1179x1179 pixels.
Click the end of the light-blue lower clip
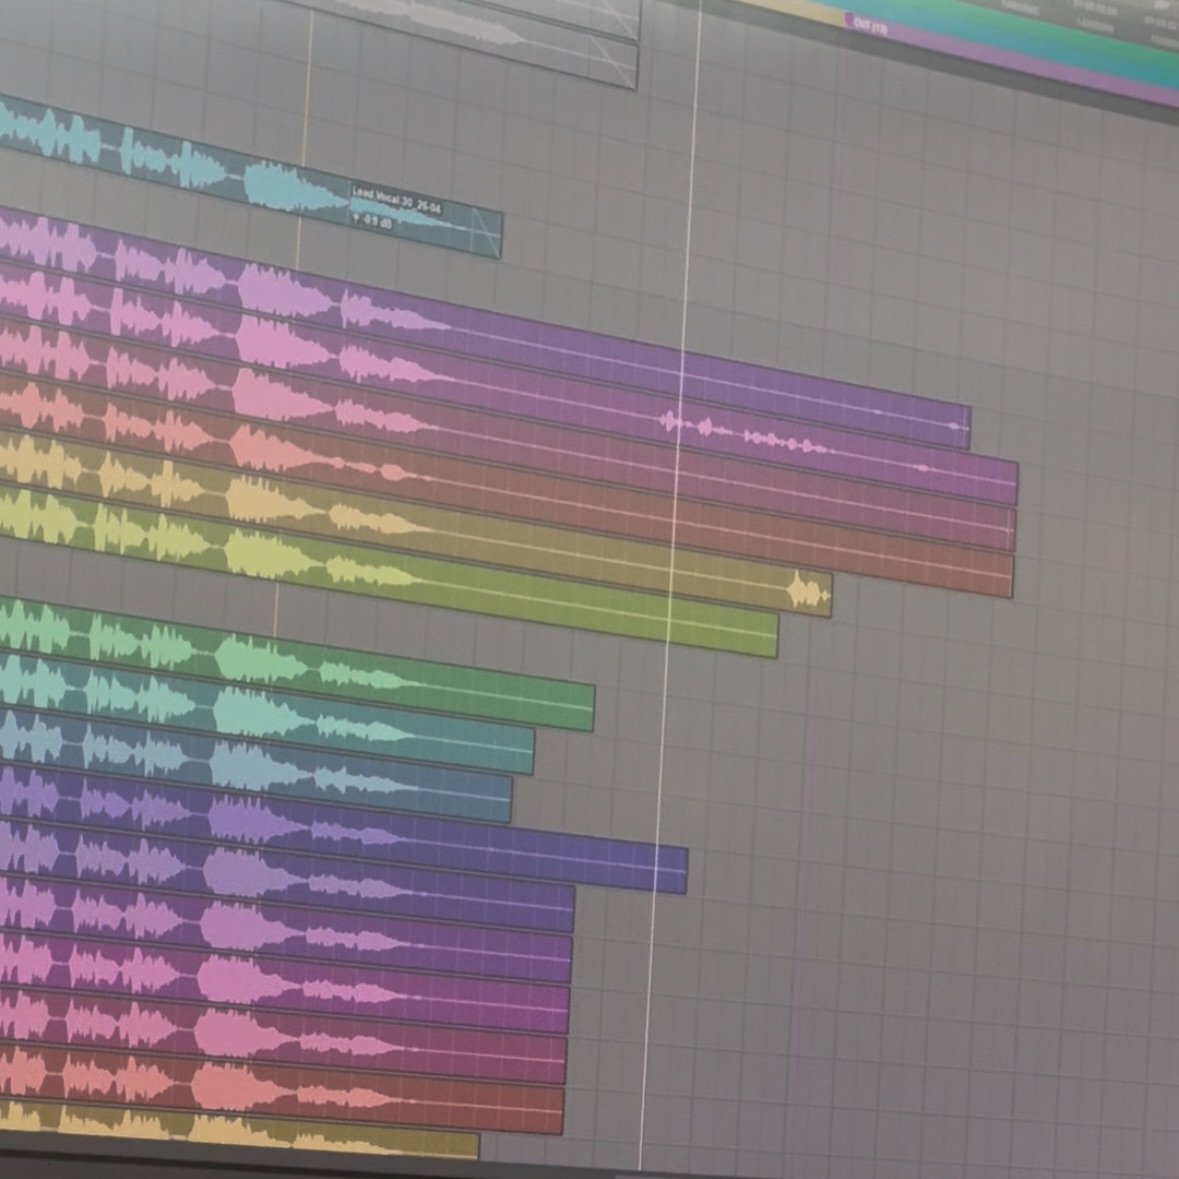tap(510, 799)
